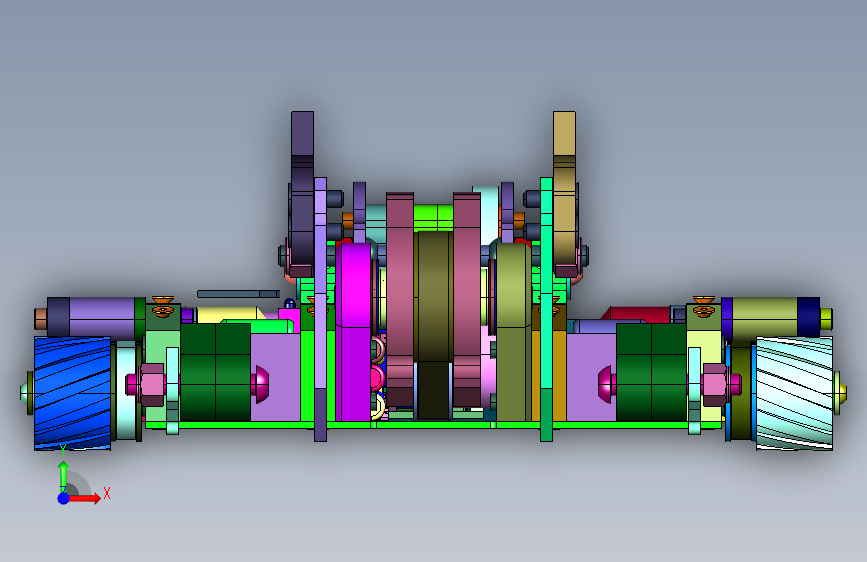
Task: Click the pink hex nut near the cyan gear
Action: coord(714,384)
